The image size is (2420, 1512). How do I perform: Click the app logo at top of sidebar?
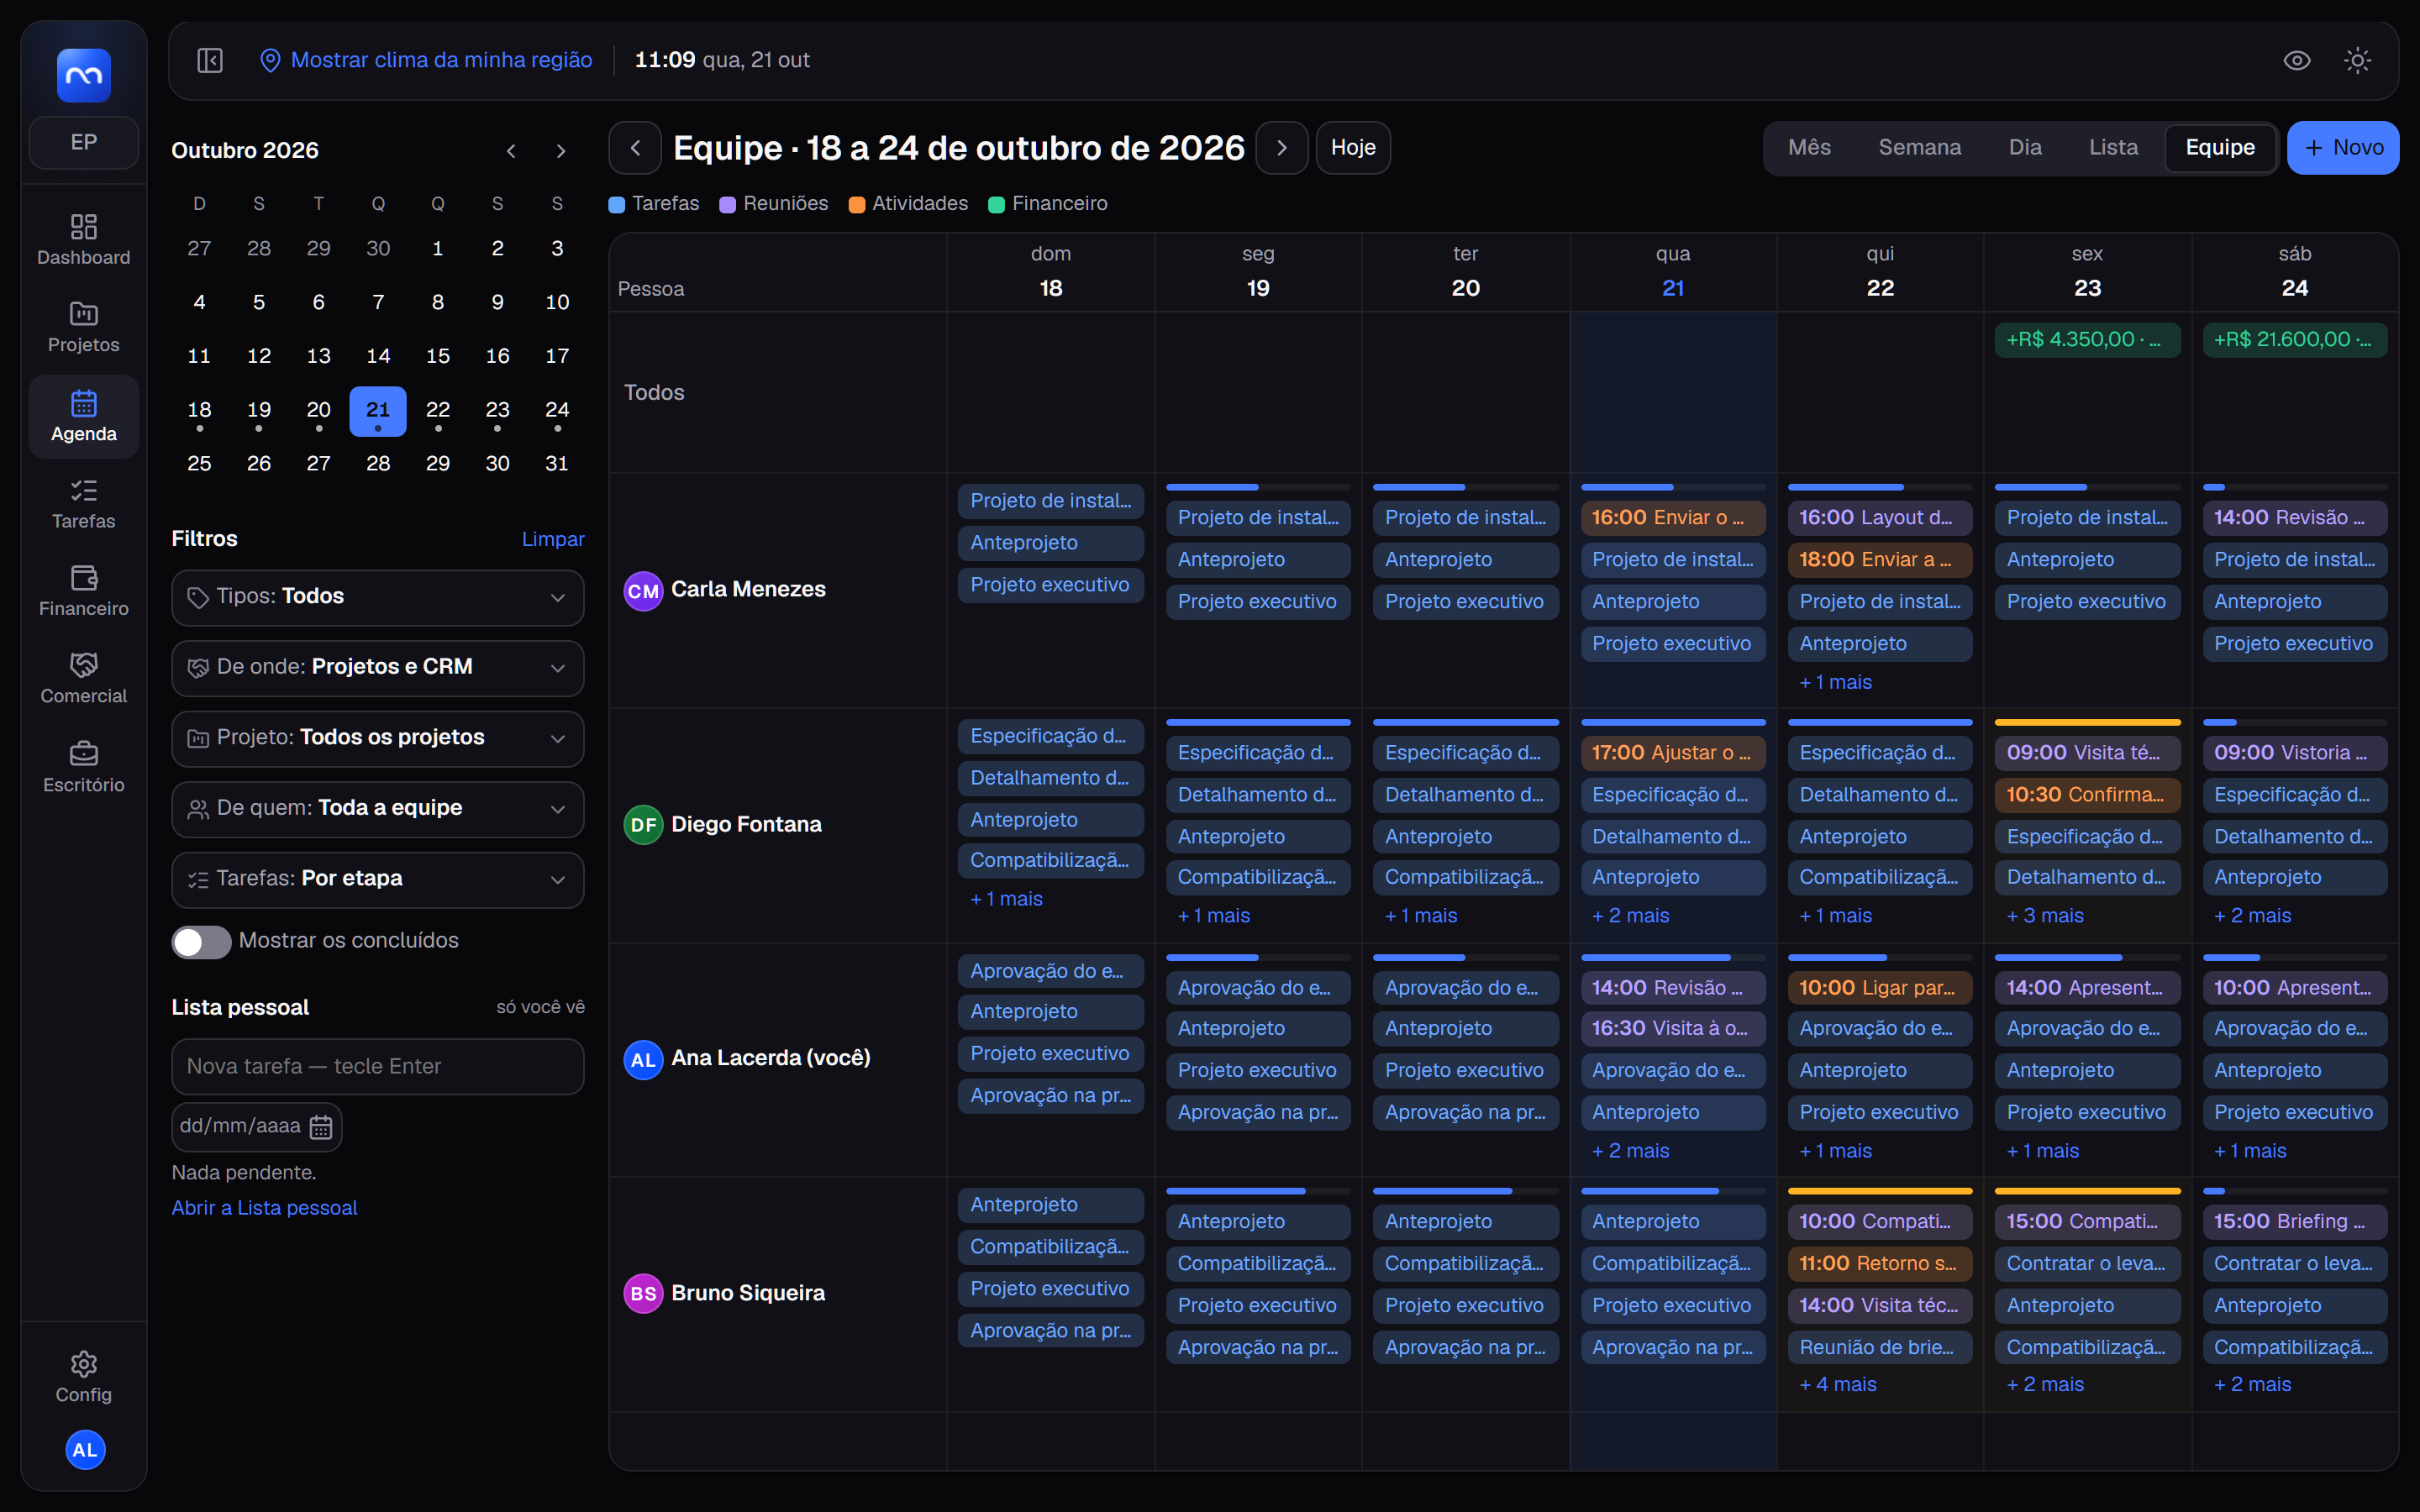click(x=83, y=76)
